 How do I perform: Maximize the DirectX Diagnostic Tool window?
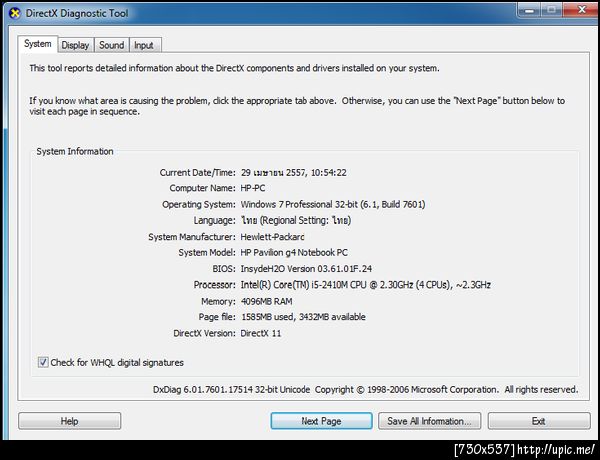pyautogui.click(x=552, y=10)
